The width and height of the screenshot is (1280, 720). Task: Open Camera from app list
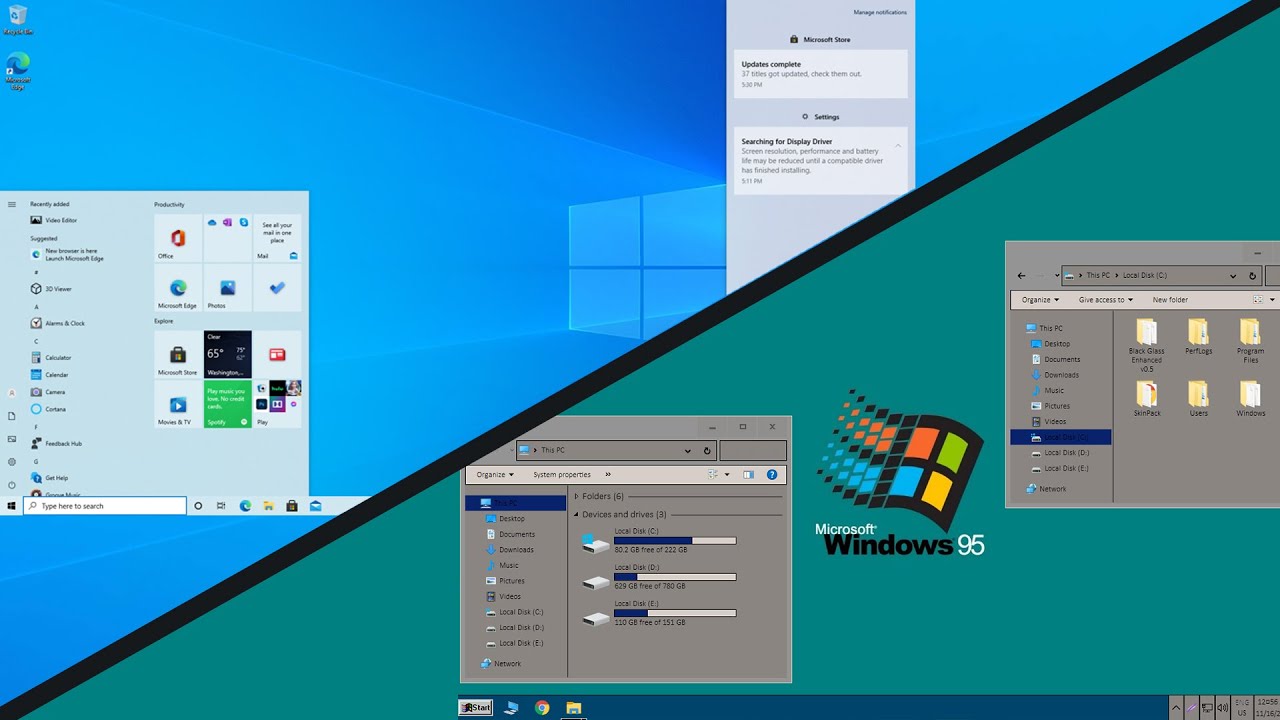click(x=48, y=392)
